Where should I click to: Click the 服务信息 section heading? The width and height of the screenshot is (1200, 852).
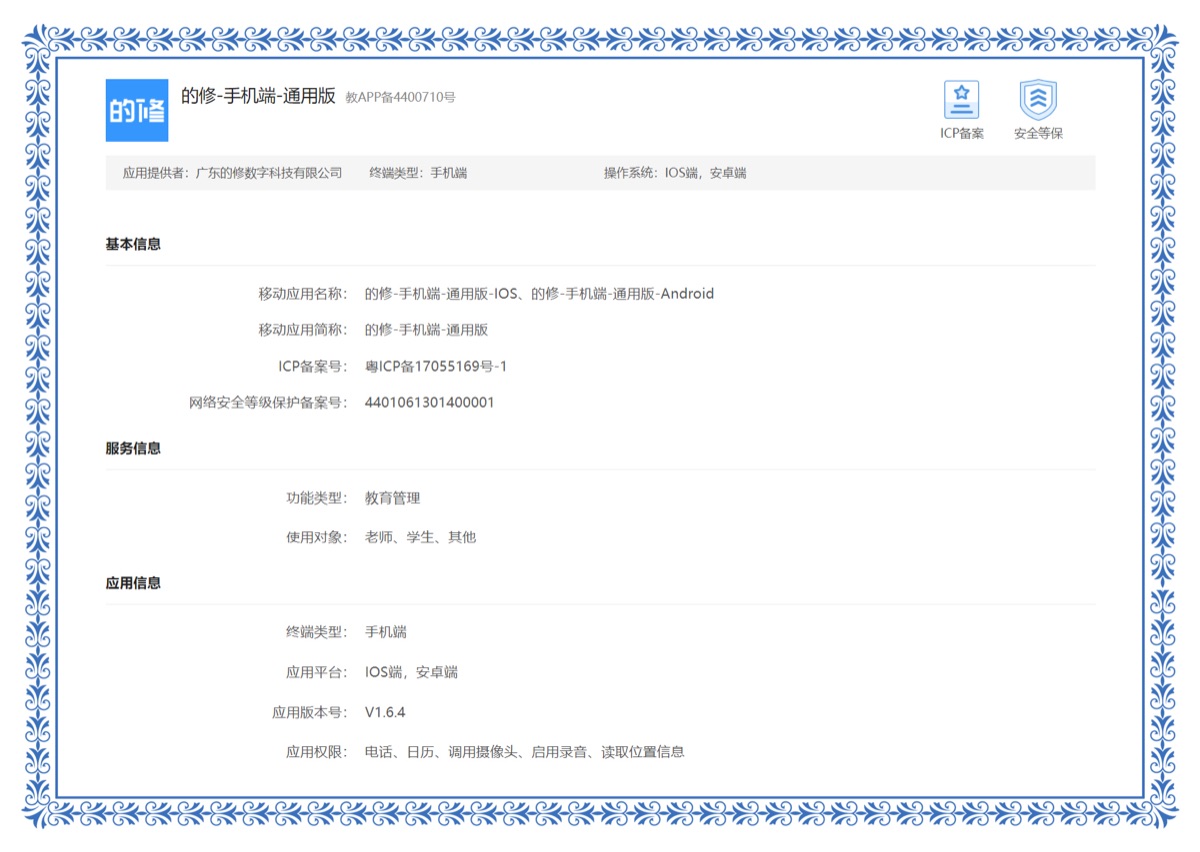click(x=133, y=449)
